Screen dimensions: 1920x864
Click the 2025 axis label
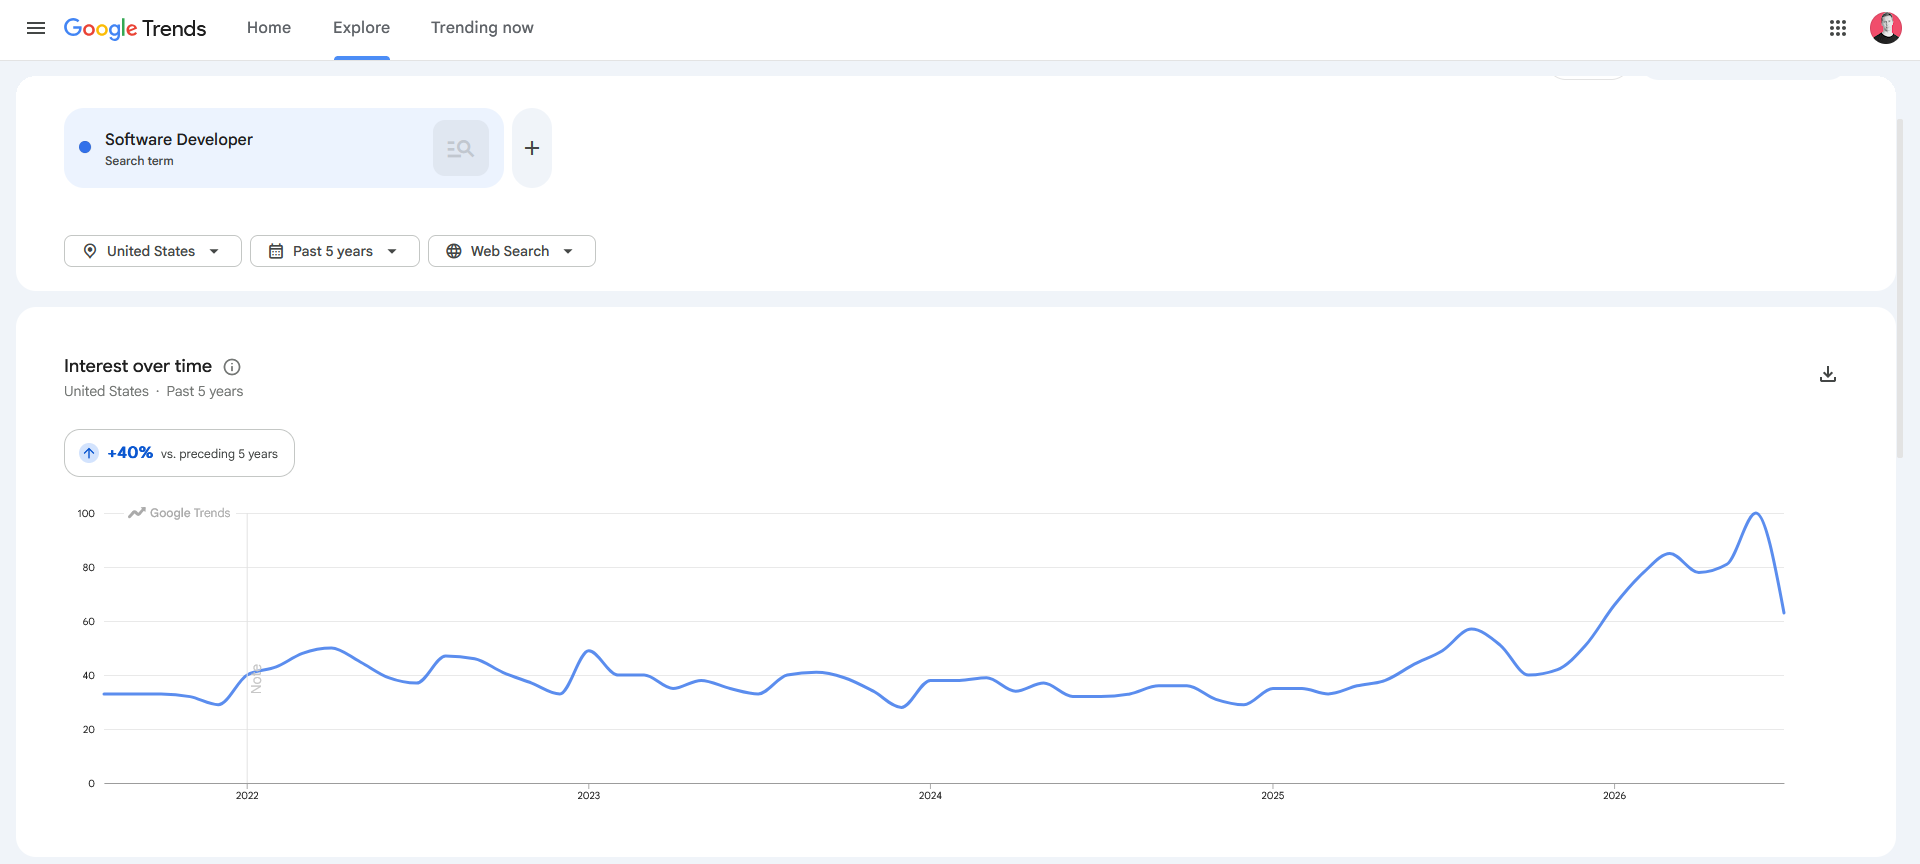click(x=1273, y=796)
